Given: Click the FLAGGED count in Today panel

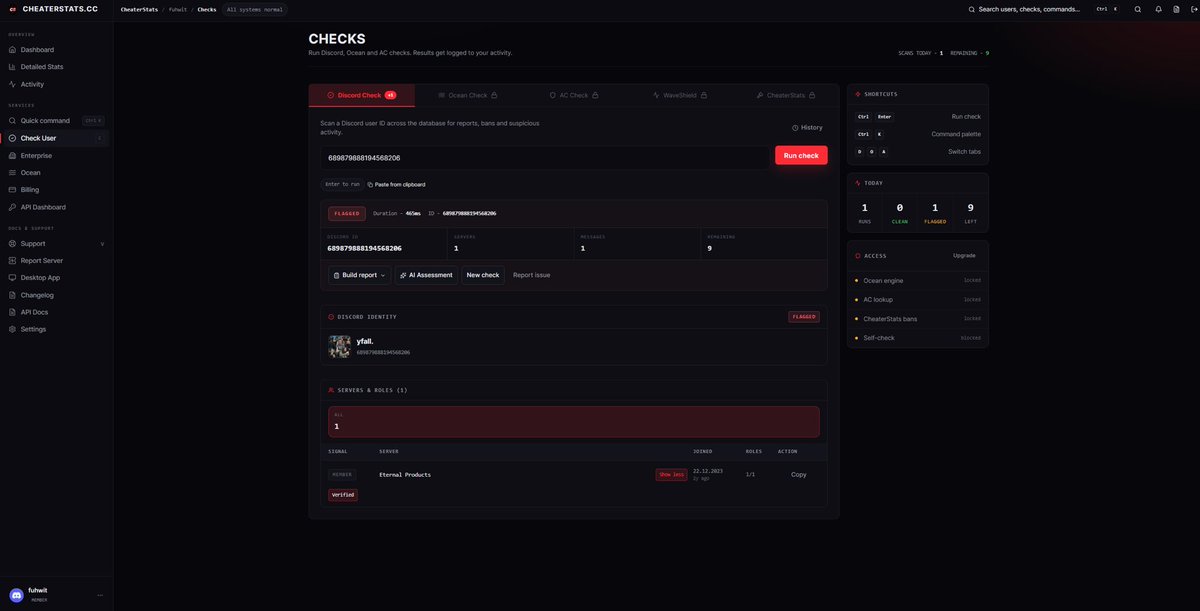Looking at the screenshot, I should click(935, 212).
